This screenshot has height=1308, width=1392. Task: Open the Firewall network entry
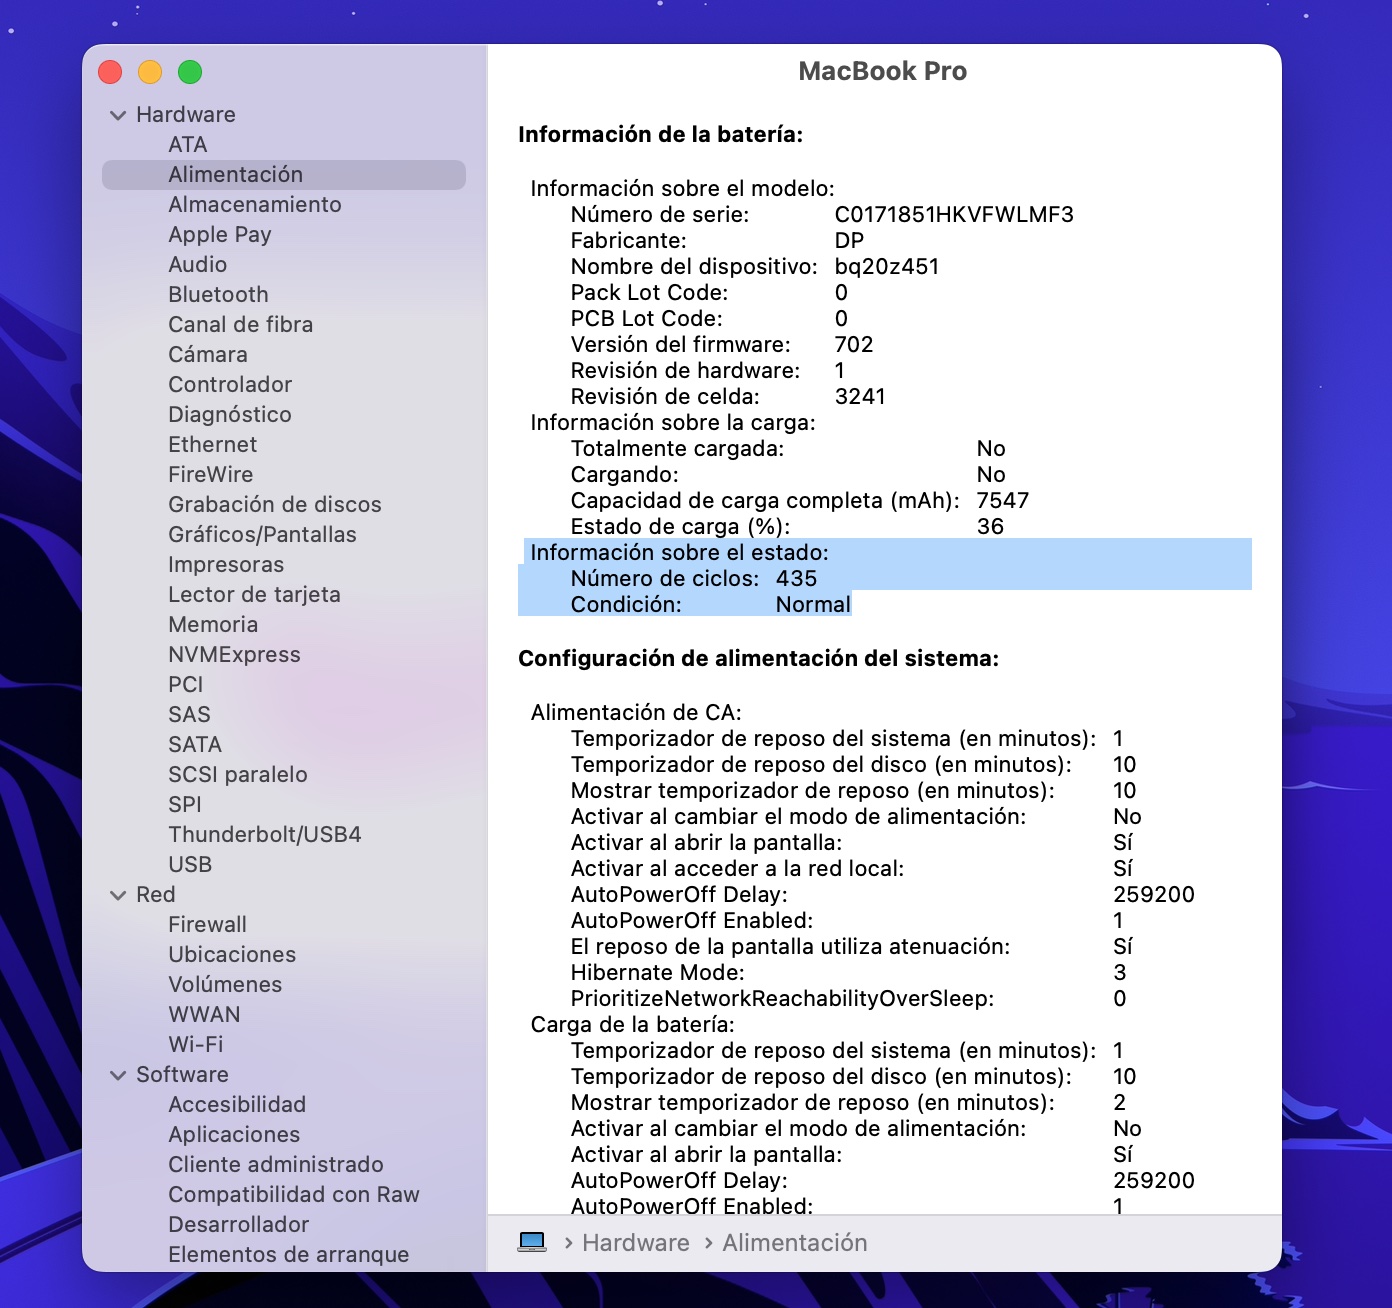pyautogui.click(x=207, y=925)
